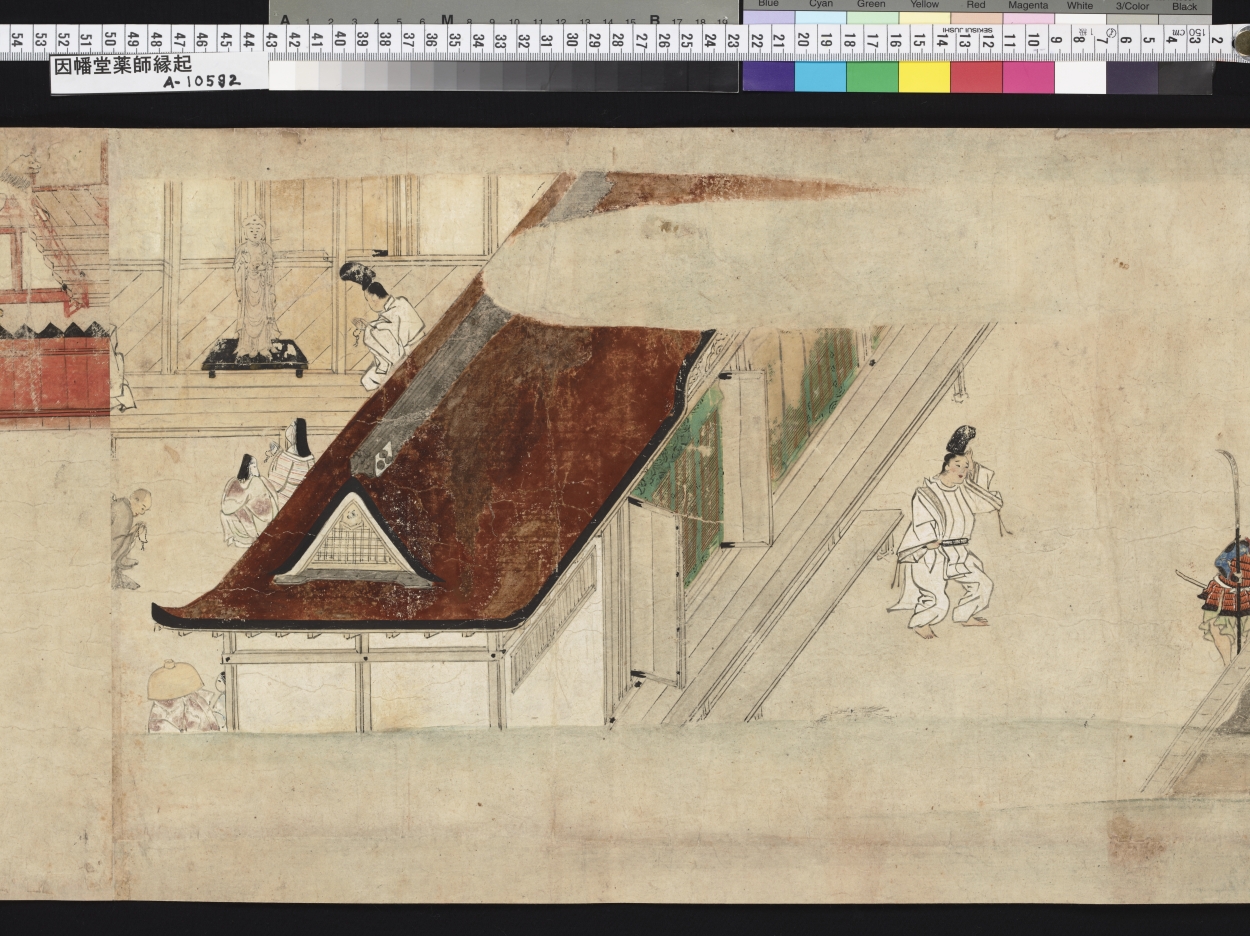Click the Green label on the color chart

click(871, 5)
